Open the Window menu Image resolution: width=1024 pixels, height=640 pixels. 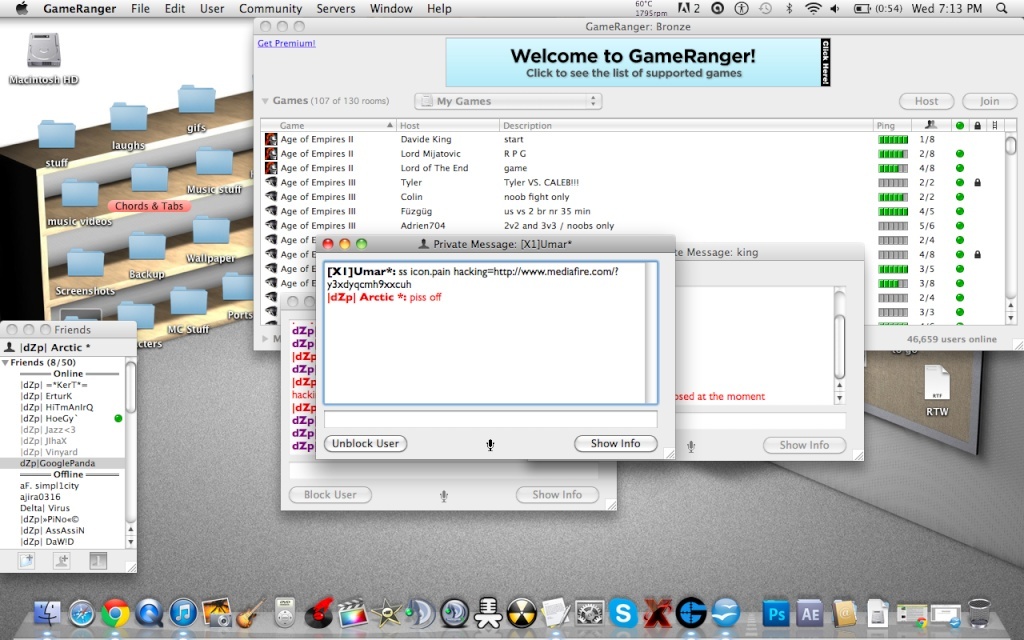[x=391, y=8]
